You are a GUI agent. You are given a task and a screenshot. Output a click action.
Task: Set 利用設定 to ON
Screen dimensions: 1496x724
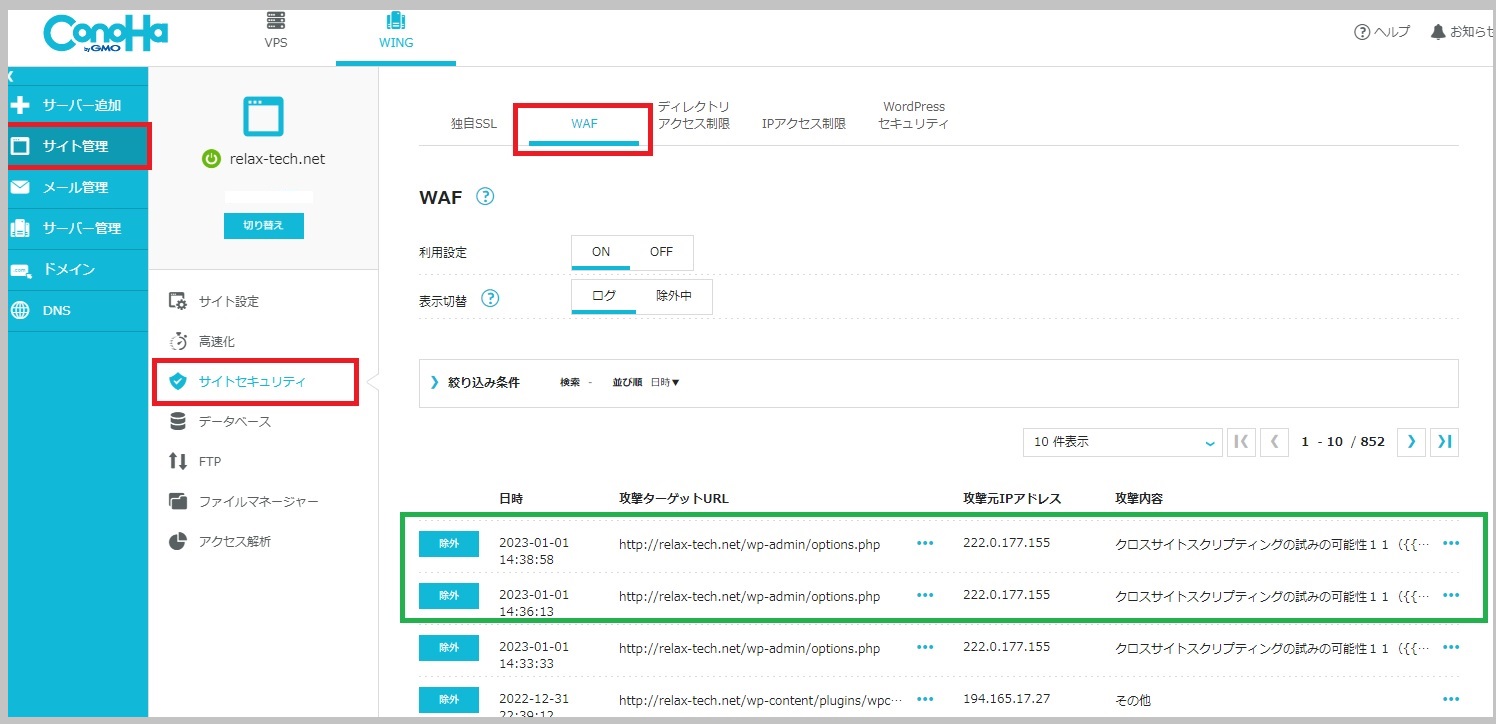point(601,252)
